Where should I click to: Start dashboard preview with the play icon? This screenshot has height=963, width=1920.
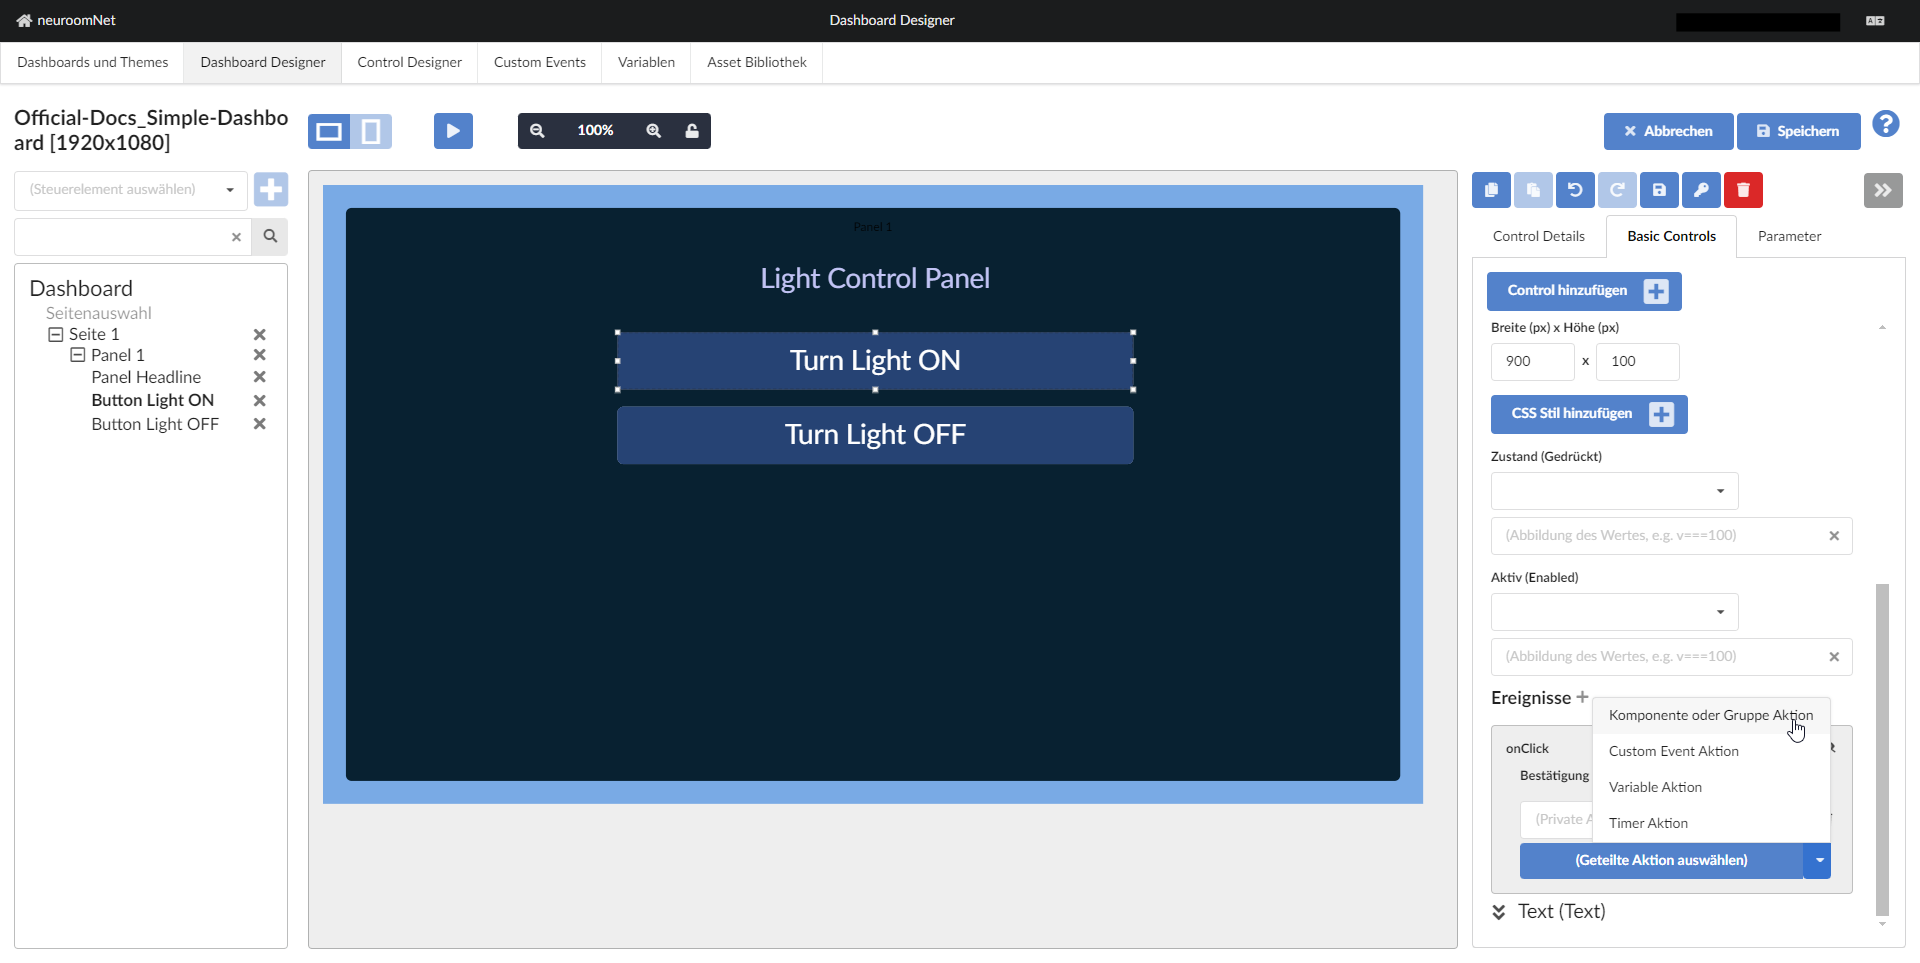tap(453, 130)
